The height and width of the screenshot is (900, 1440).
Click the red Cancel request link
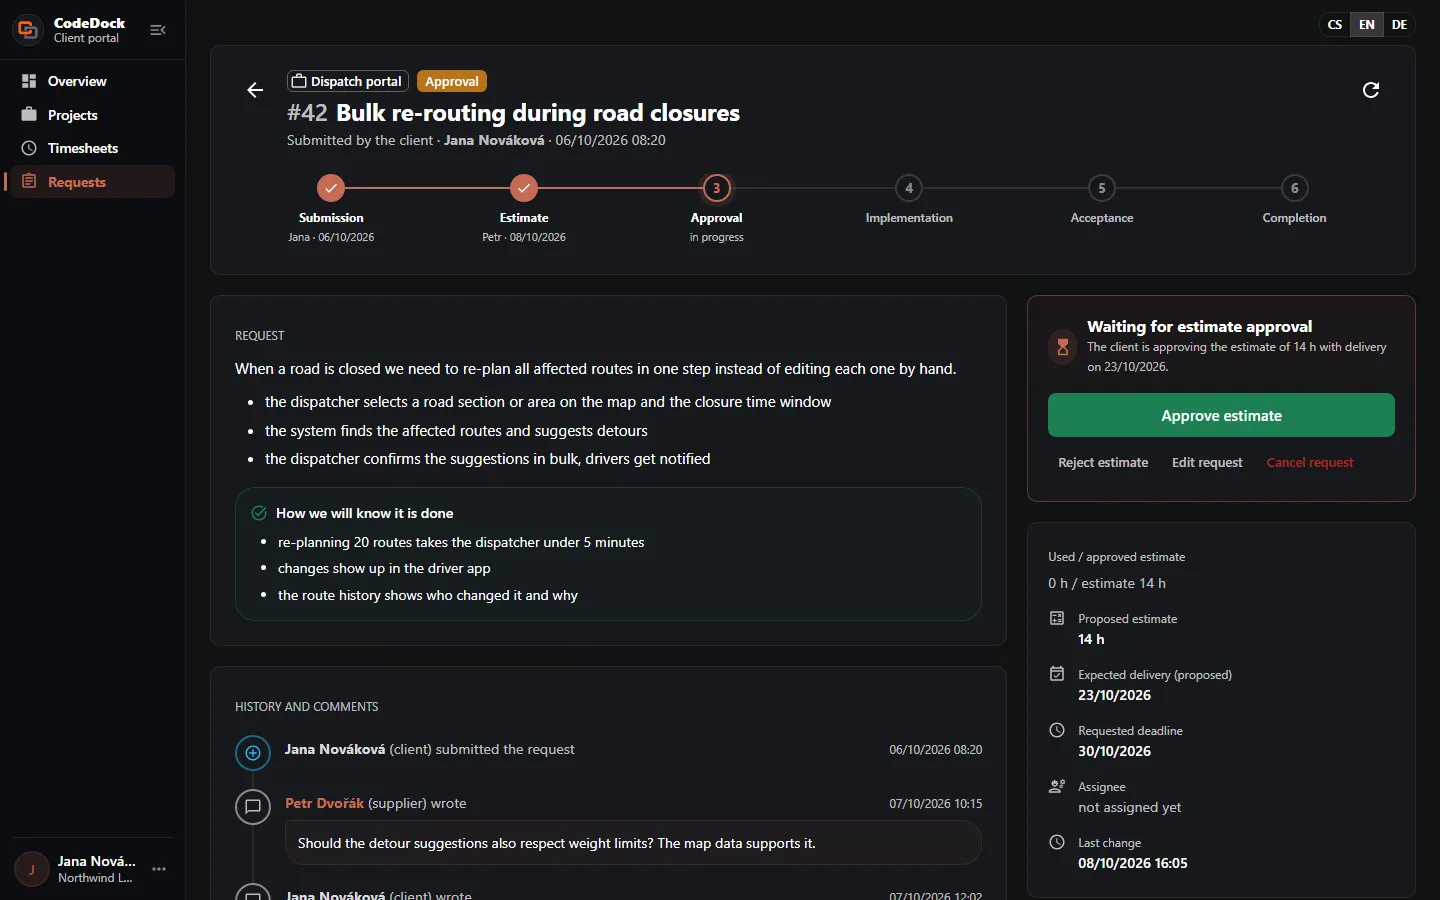[1310, 463]
